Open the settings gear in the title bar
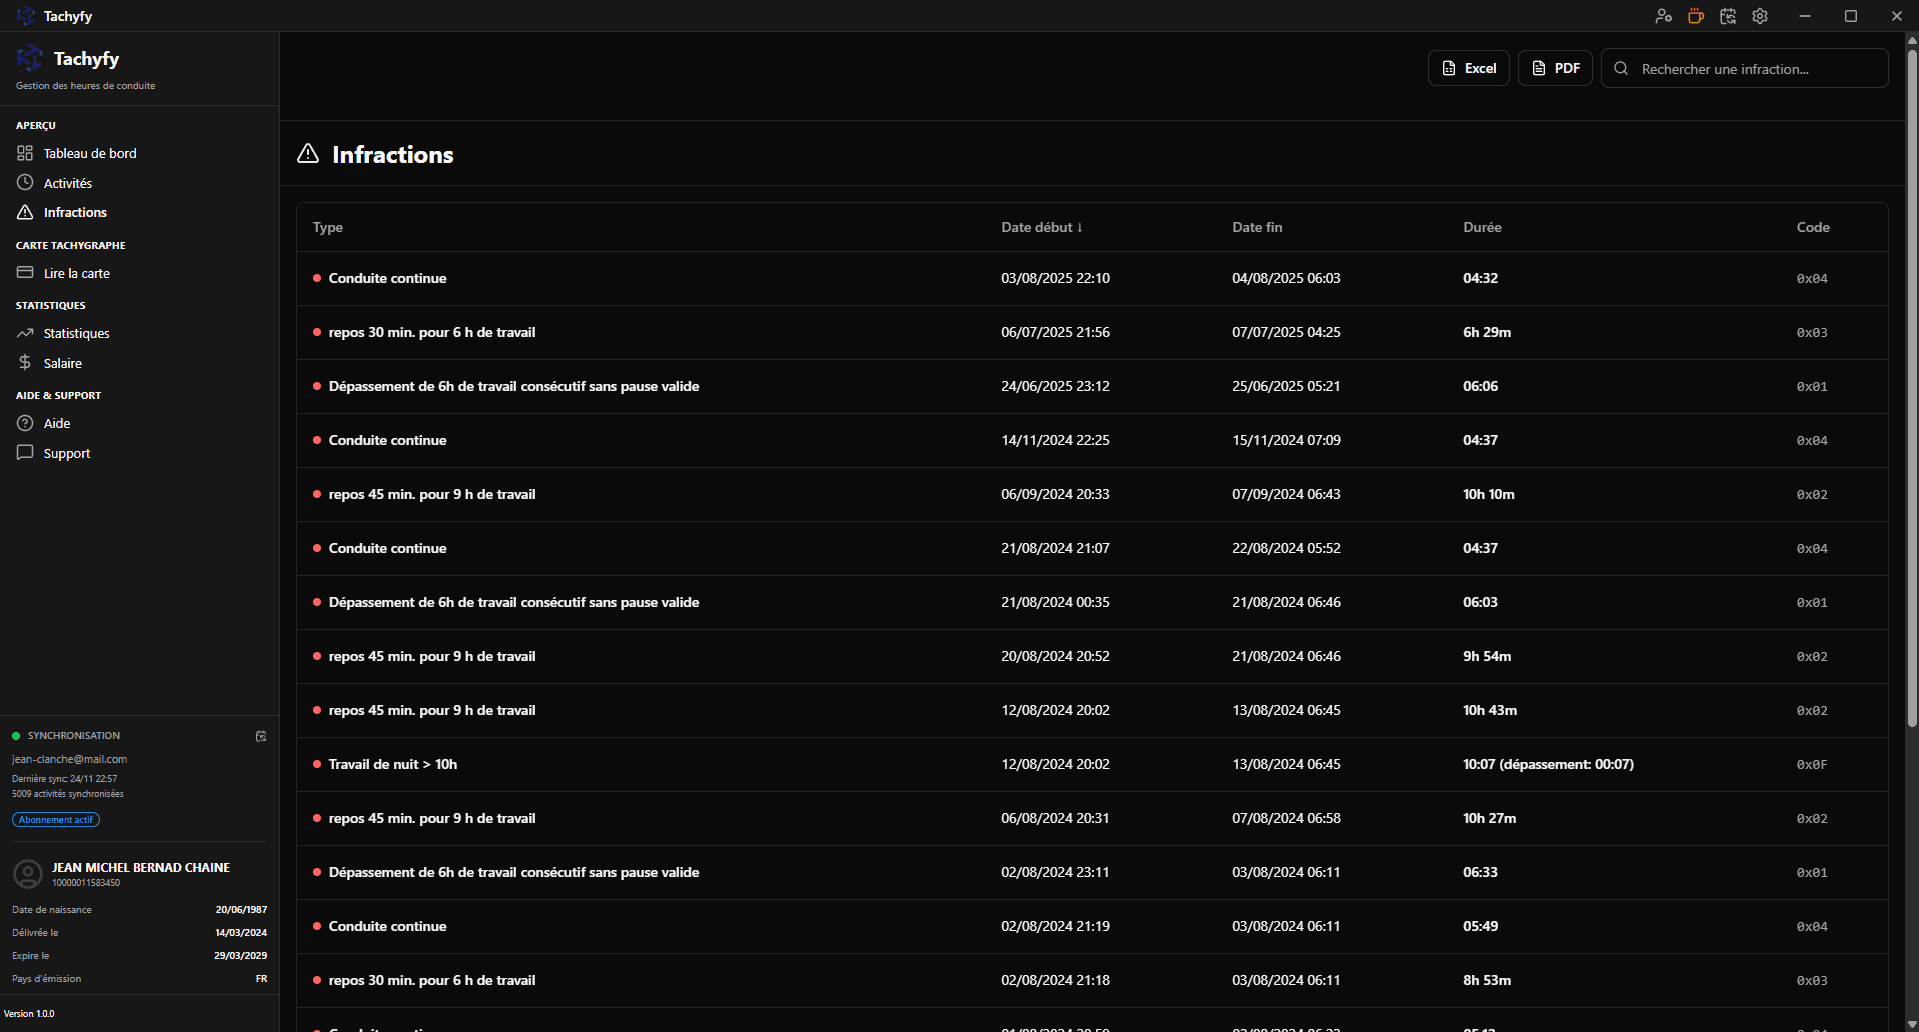 (x=1759, y=16)
